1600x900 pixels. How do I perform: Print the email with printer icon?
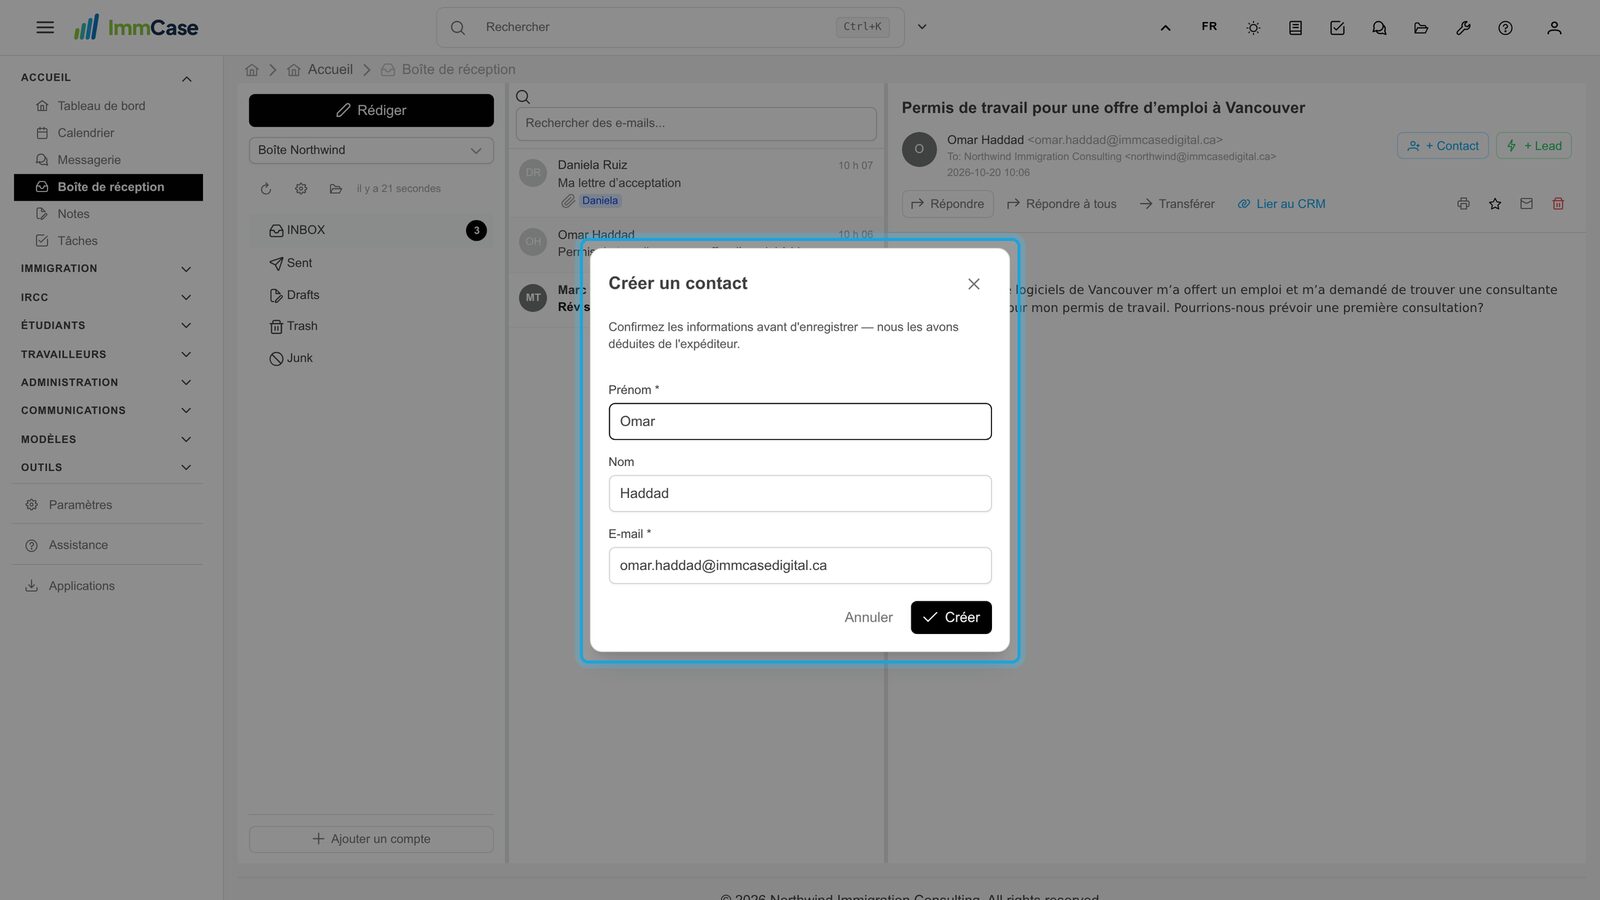point(1463,204)
